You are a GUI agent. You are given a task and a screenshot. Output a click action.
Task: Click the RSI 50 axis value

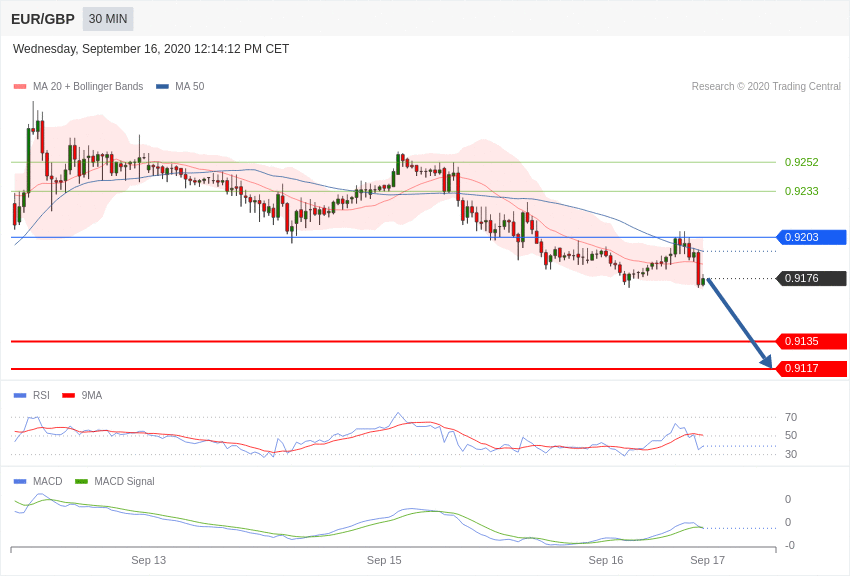pyautogui.click(x=791, y=435)
